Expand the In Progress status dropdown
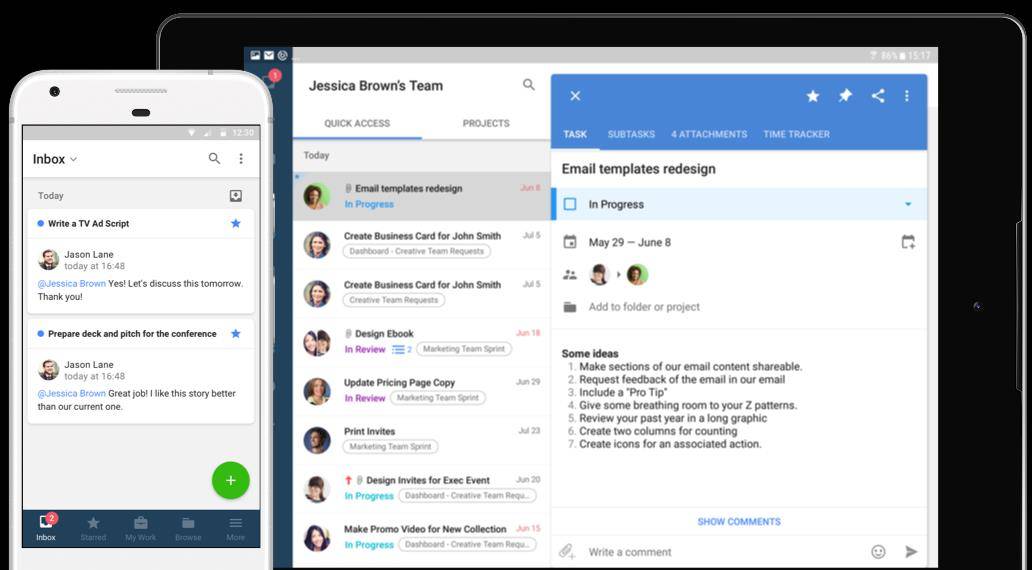This screenshot has height=570, width=1032. (x=908, y=204)
